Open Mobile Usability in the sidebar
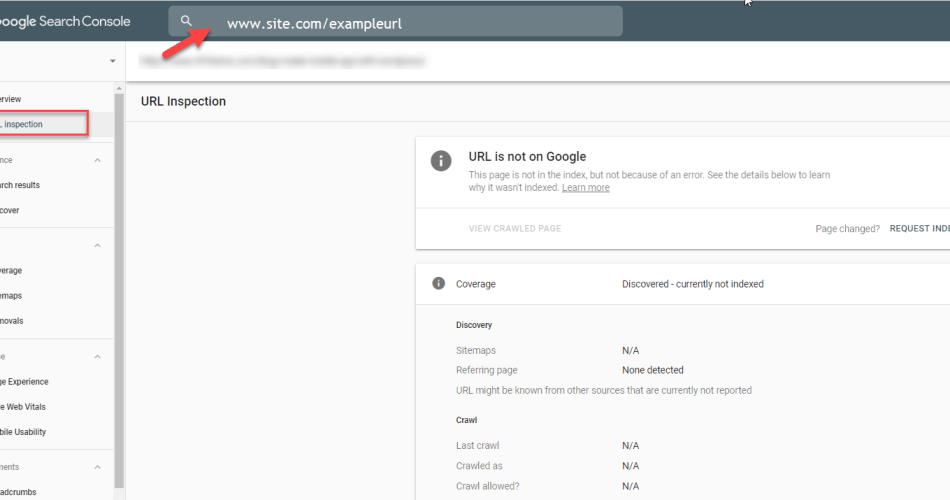950x500 pixels. [23, 432]
